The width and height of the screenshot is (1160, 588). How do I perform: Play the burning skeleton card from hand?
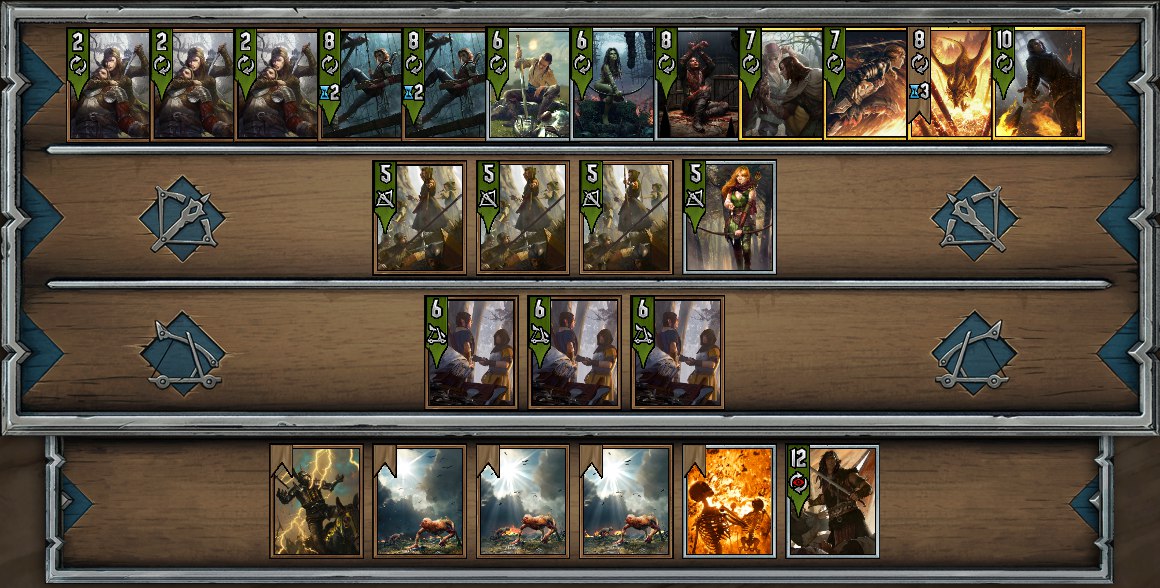[x=729, y=501]
